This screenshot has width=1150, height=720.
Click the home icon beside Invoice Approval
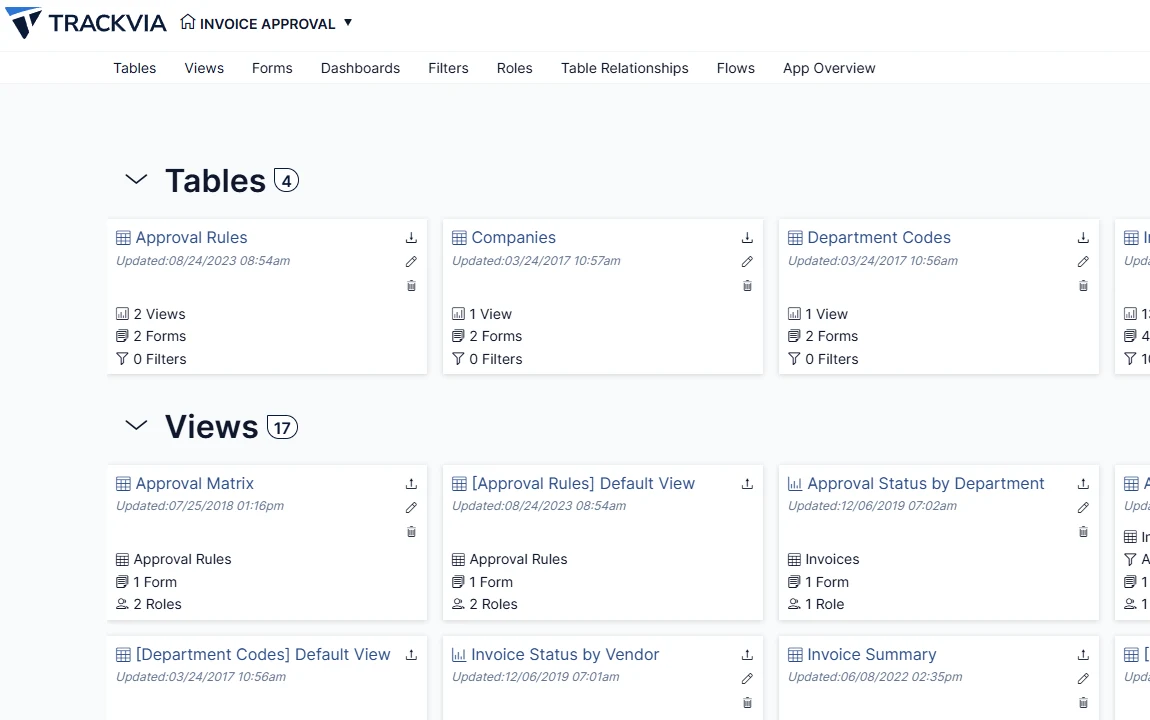pos(188,22)
